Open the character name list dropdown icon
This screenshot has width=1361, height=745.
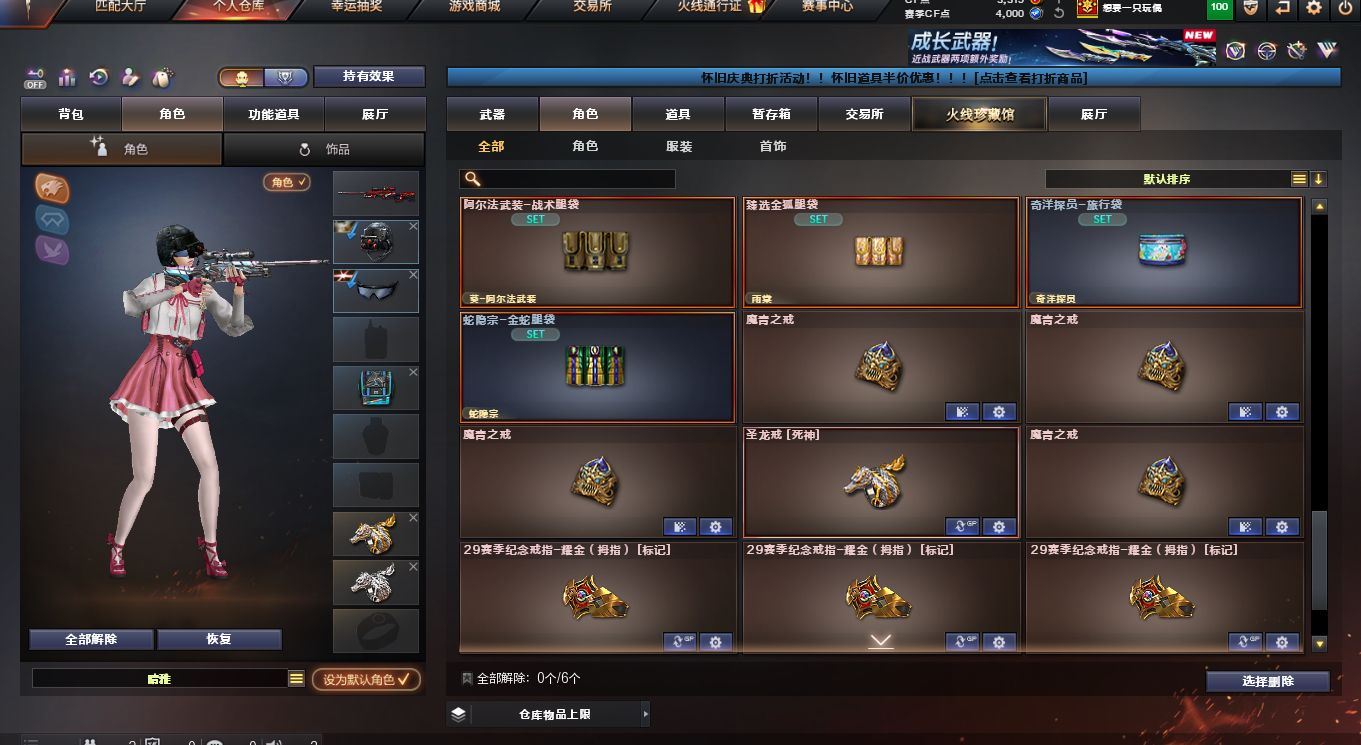pyautogui.click(x=296, y=679)
